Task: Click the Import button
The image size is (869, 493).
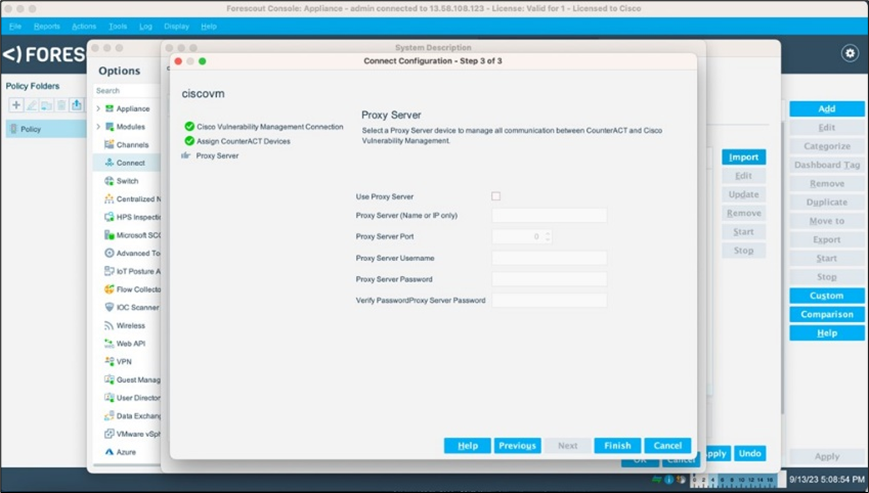Action: point(744,157)
